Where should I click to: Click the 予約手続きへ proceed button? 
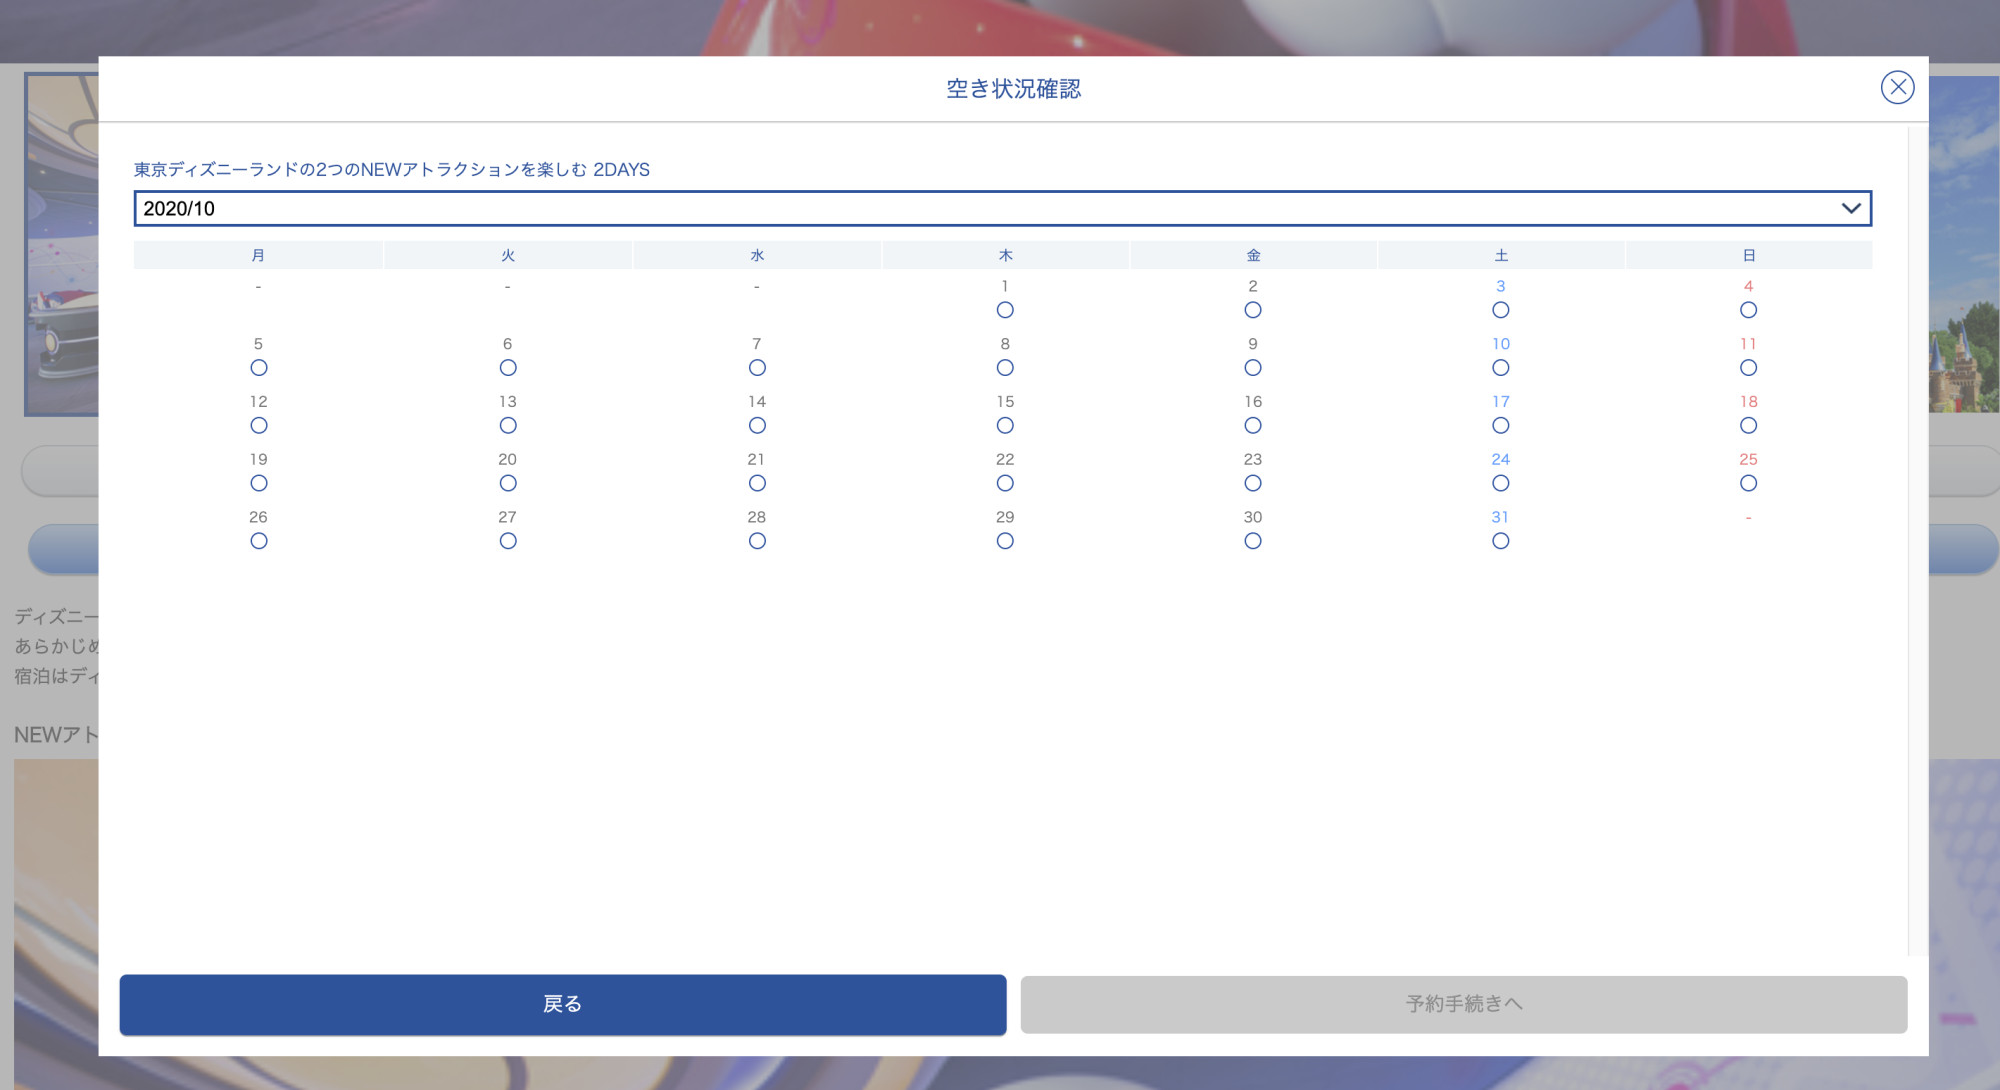[1464, 1004]
